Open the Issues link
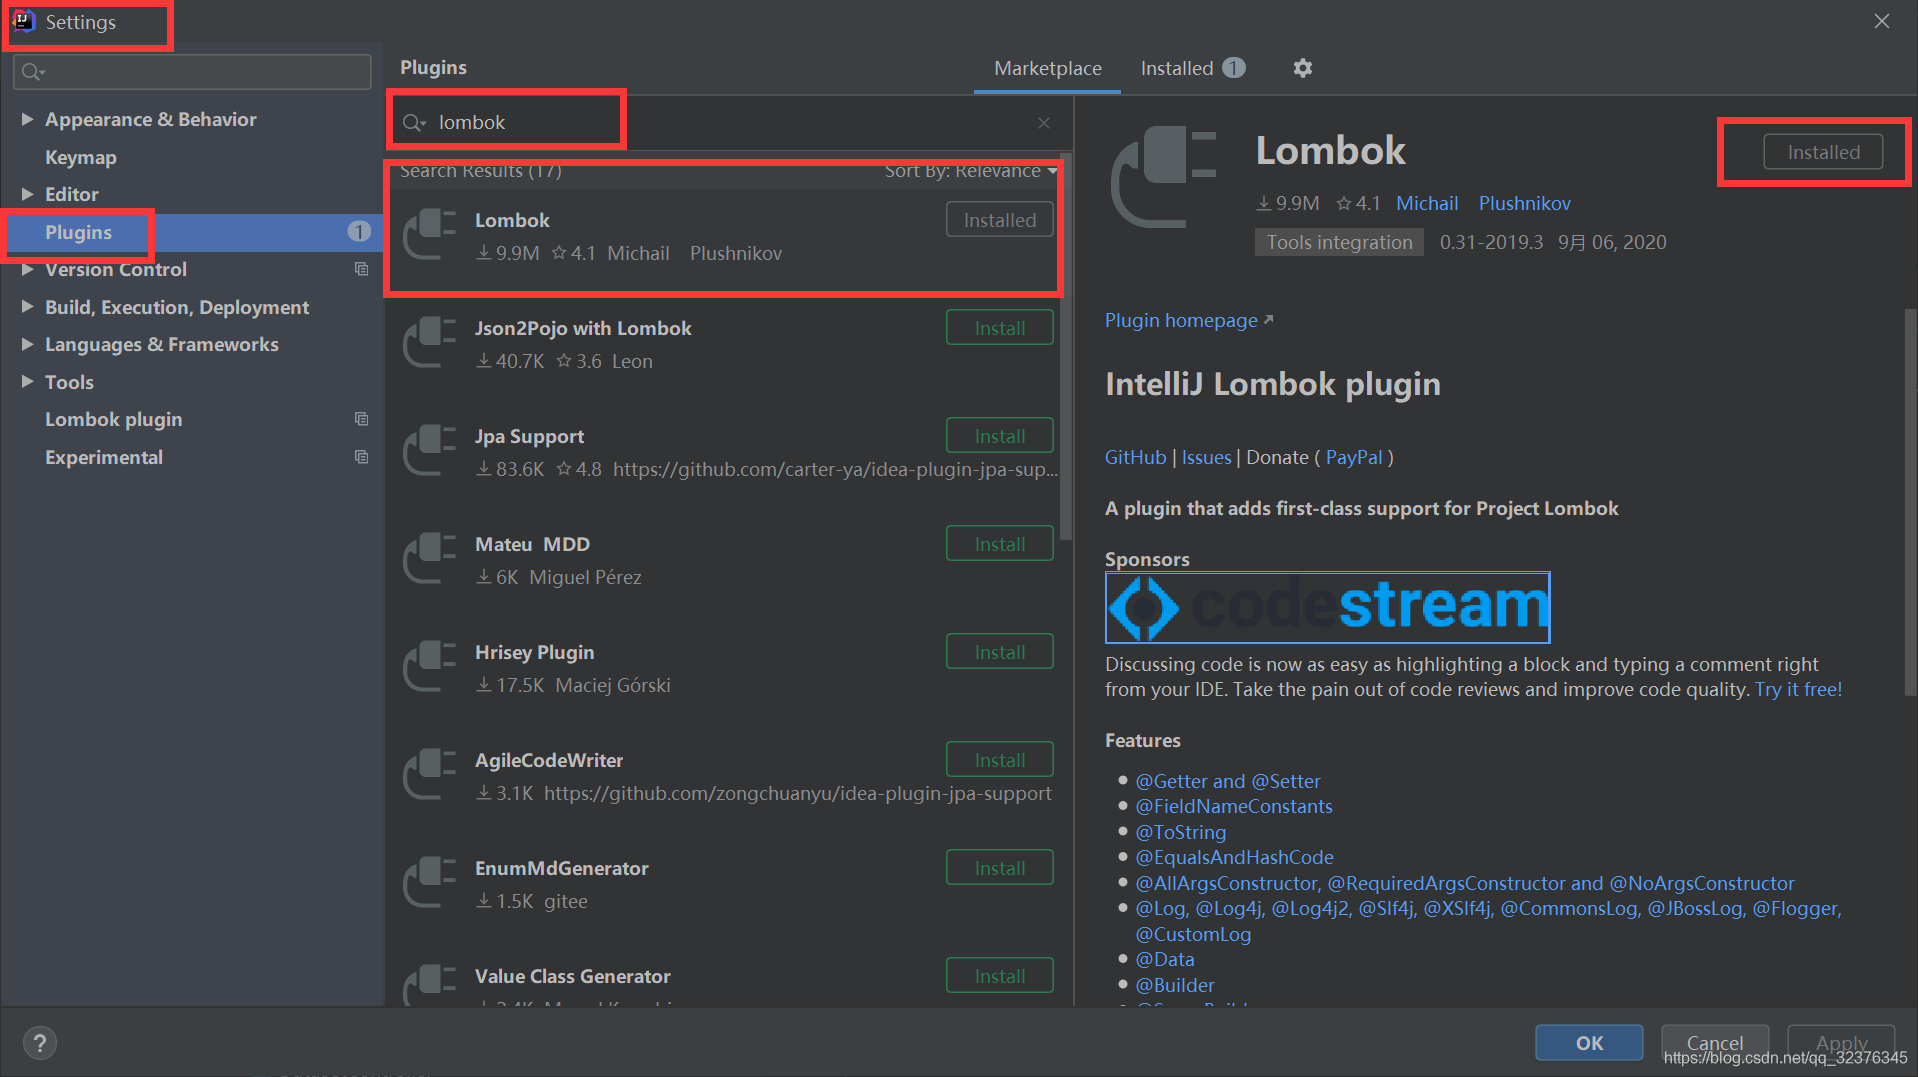 [x=1206, y=457]
